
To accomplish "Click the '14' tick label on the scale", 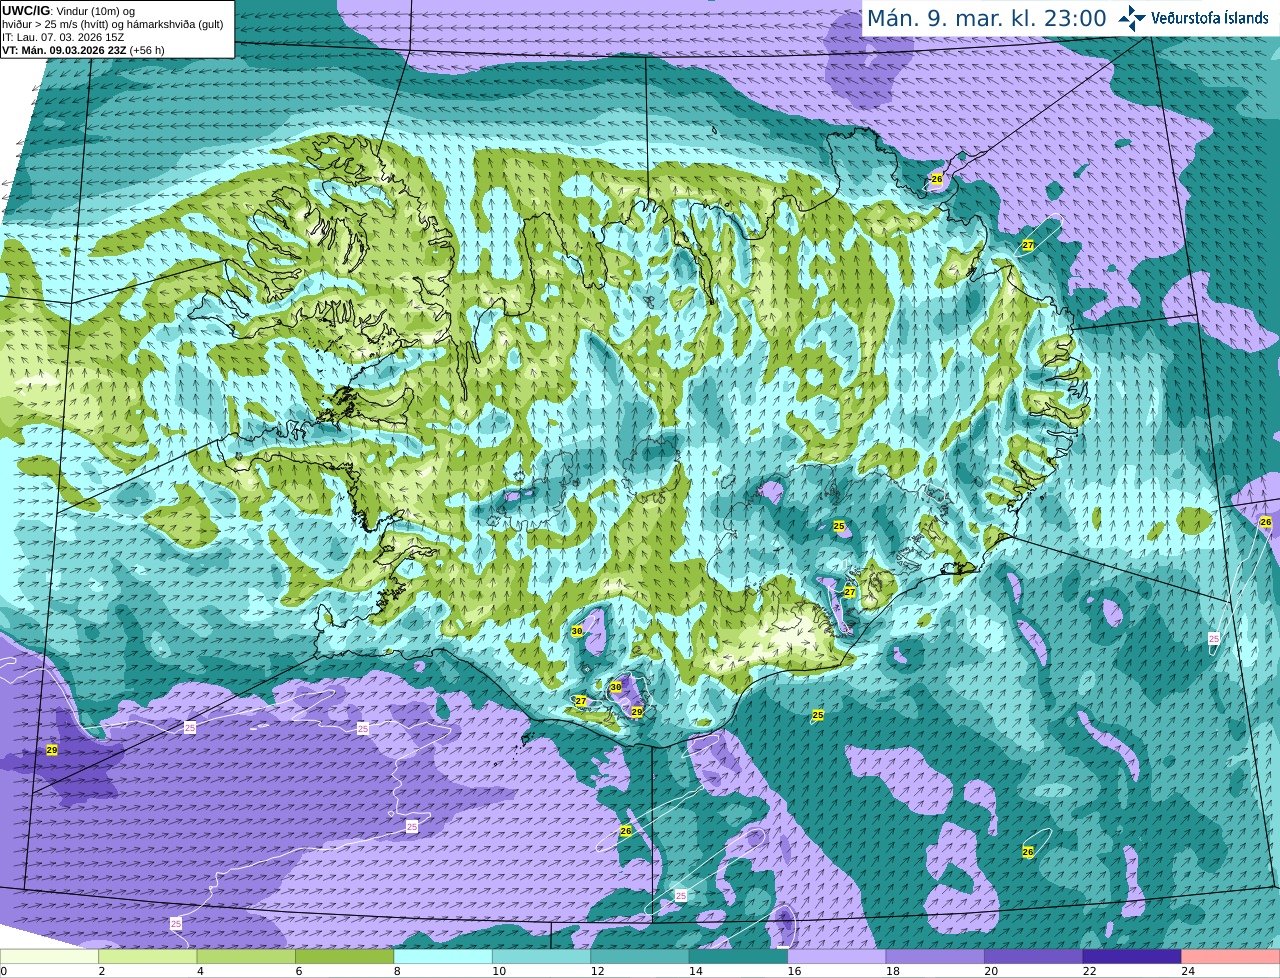I will click(x=696, y=971).
